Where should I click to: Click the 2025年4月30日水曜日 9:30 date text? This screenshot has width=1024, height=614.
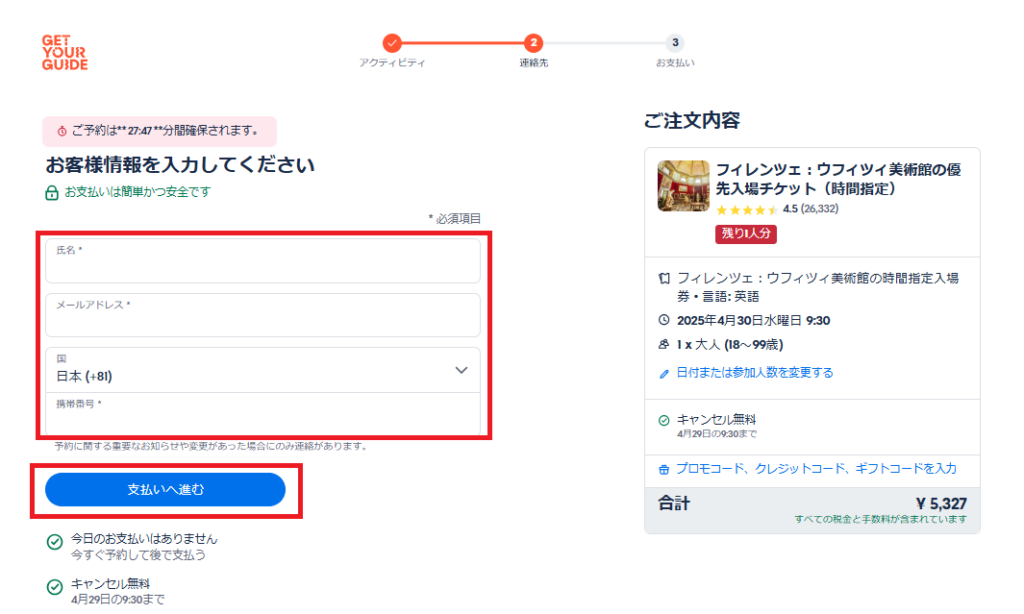pyautogui.click(x=754, y=320)
